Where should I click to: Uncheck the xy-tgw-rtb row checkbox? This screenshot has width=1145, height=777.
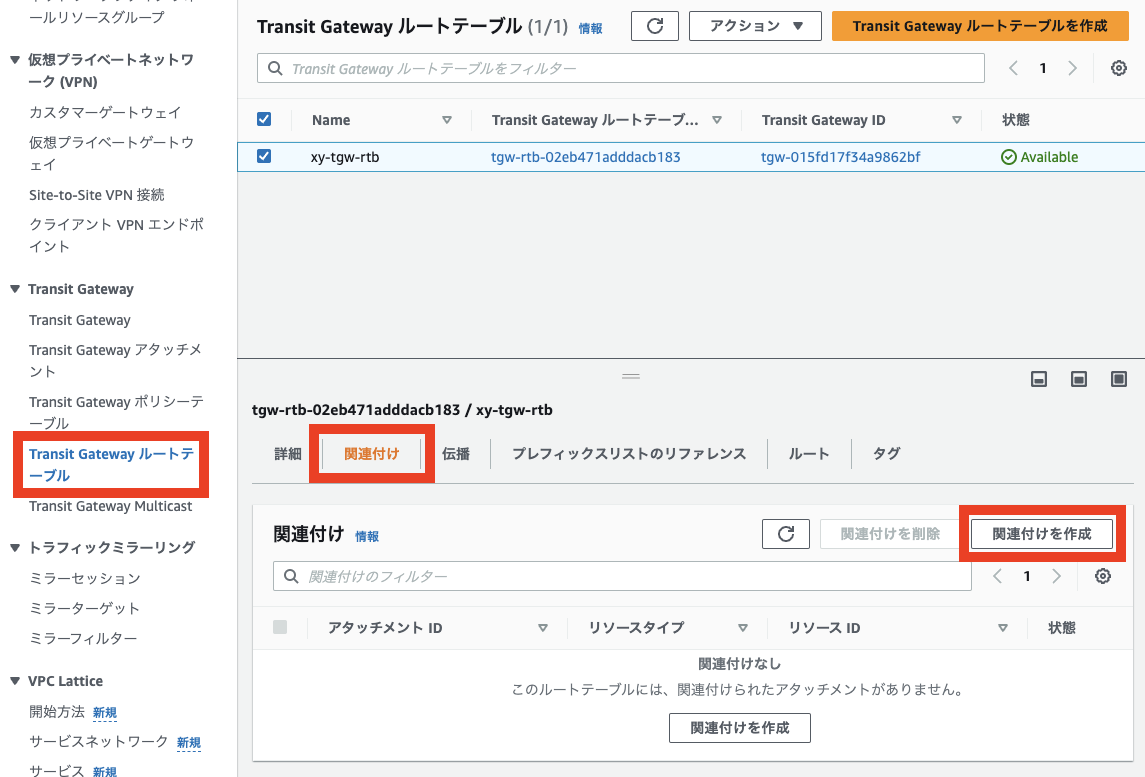pyautogui.click(x=263, y=157)
